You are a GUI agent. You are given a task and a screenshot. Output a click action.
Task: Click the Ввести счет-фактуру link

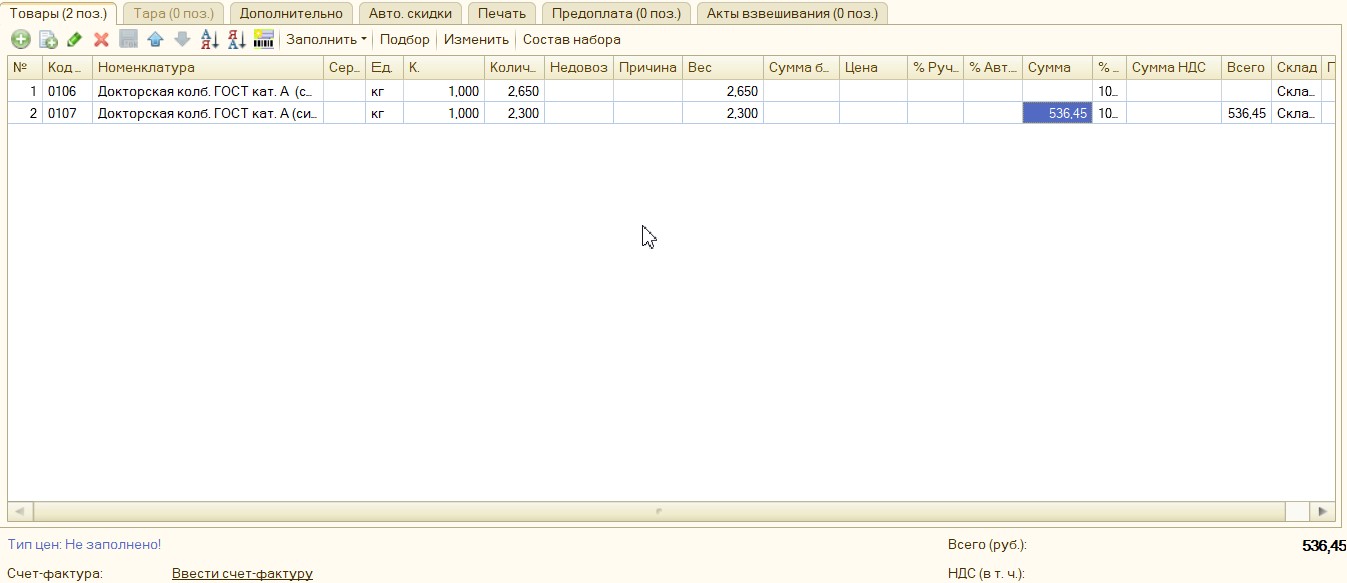(x=242, y=574)
